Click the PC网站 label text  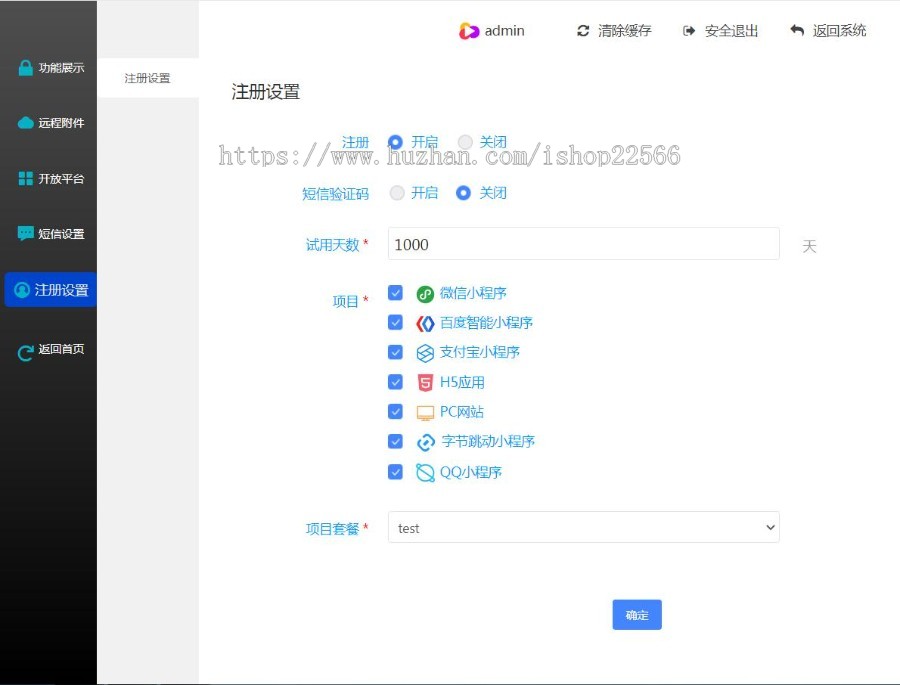coord(461,412)
